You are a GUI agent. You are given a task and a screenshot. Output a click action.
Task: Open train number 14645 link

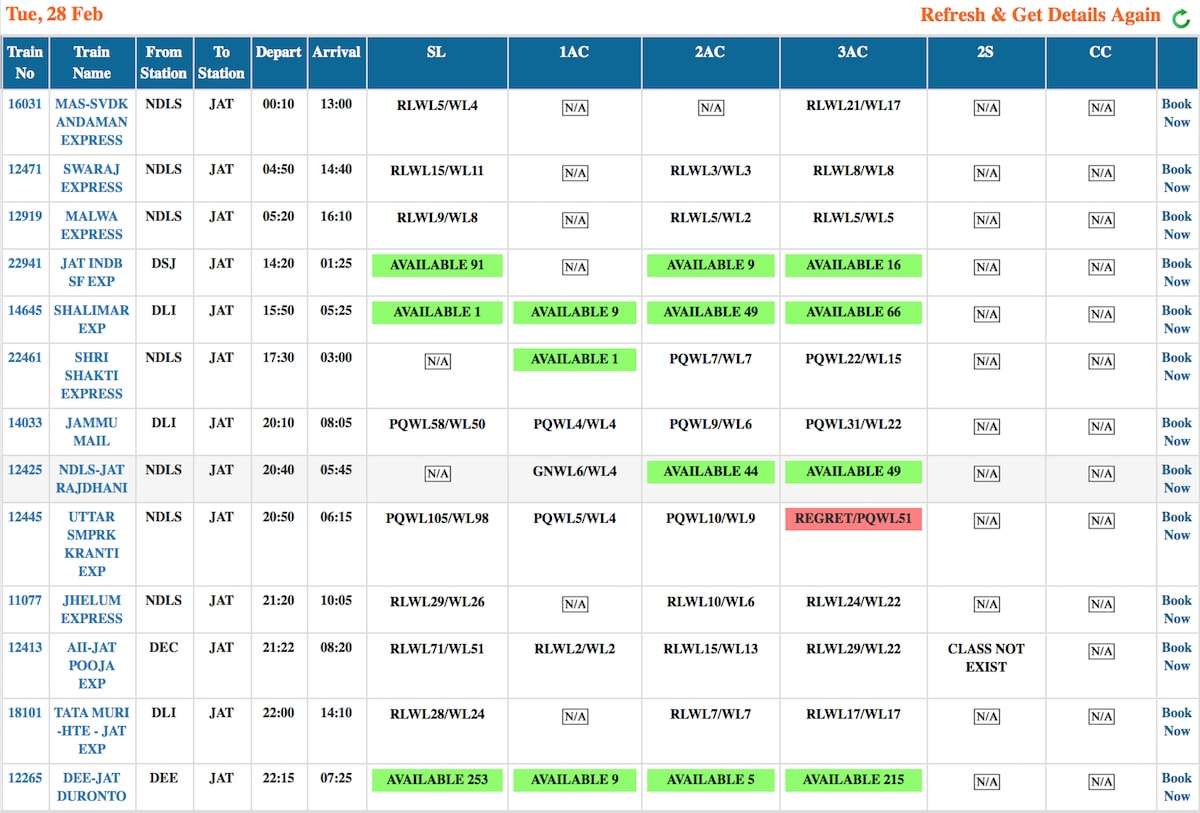point(25,311)
